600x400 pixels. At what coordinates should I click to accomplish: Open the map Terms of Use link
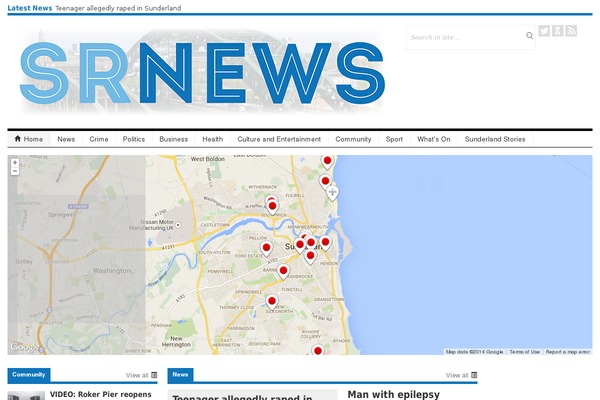point(525,352)
